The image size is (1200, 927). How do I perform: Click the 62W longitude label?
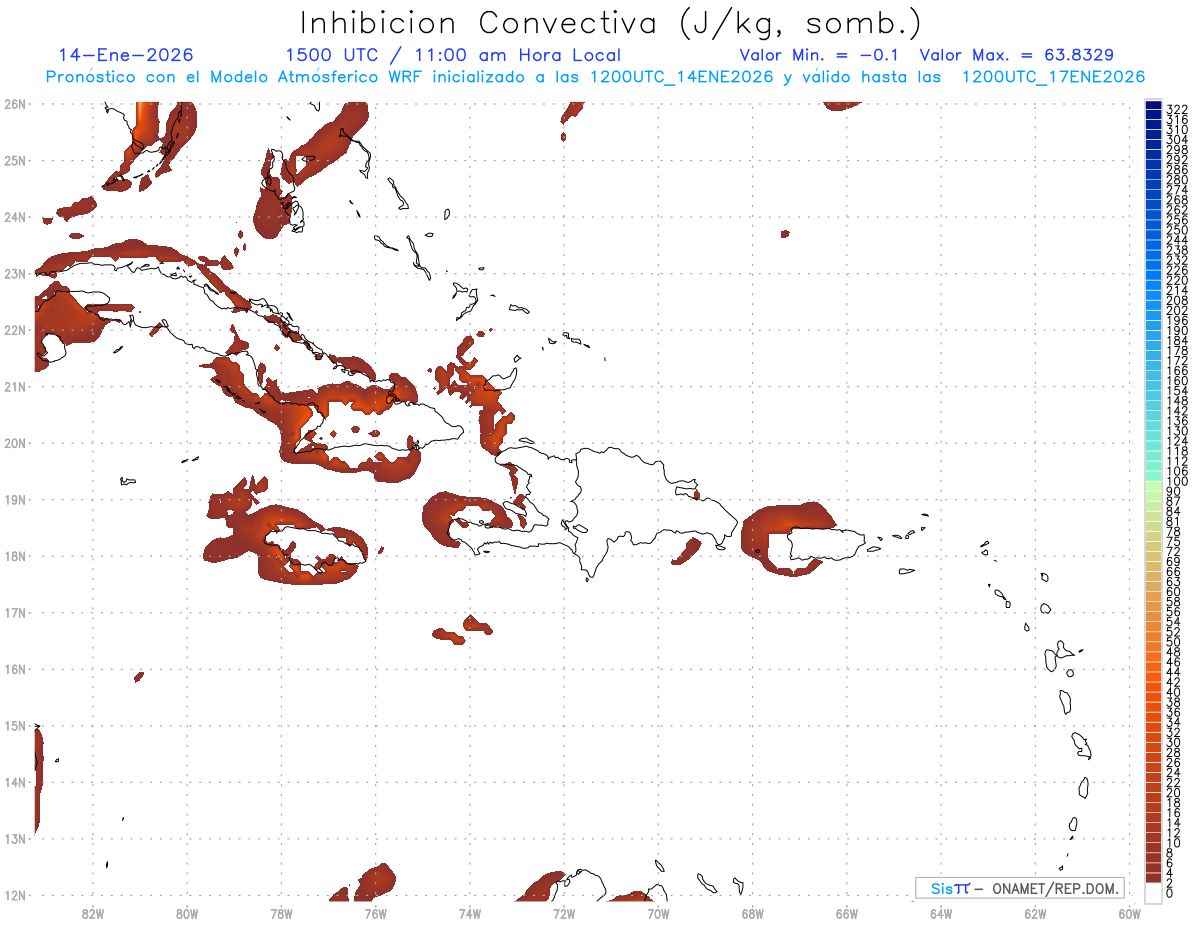1036,913
